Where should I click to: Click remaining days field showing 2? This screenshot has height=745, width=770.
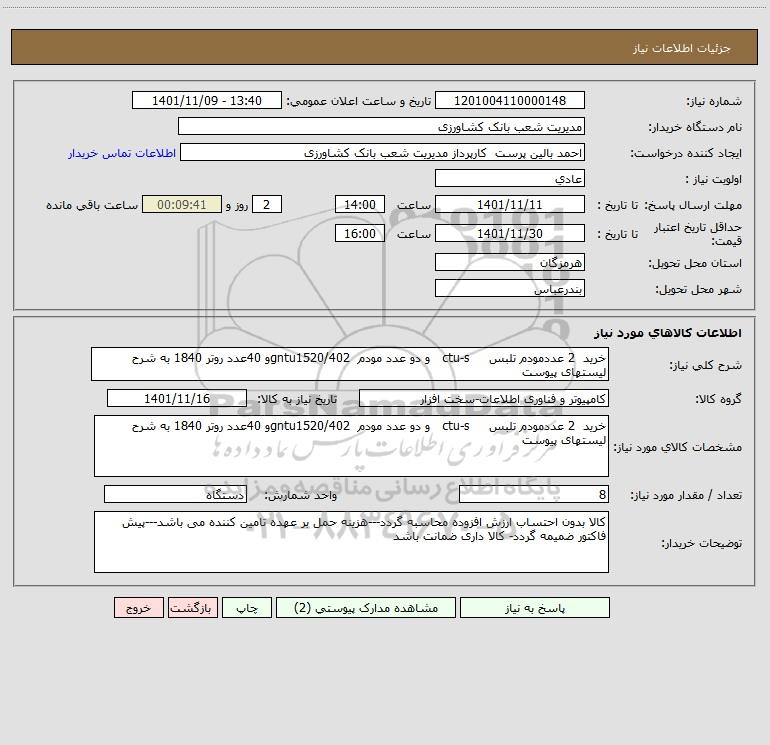[x=267, y=204]
